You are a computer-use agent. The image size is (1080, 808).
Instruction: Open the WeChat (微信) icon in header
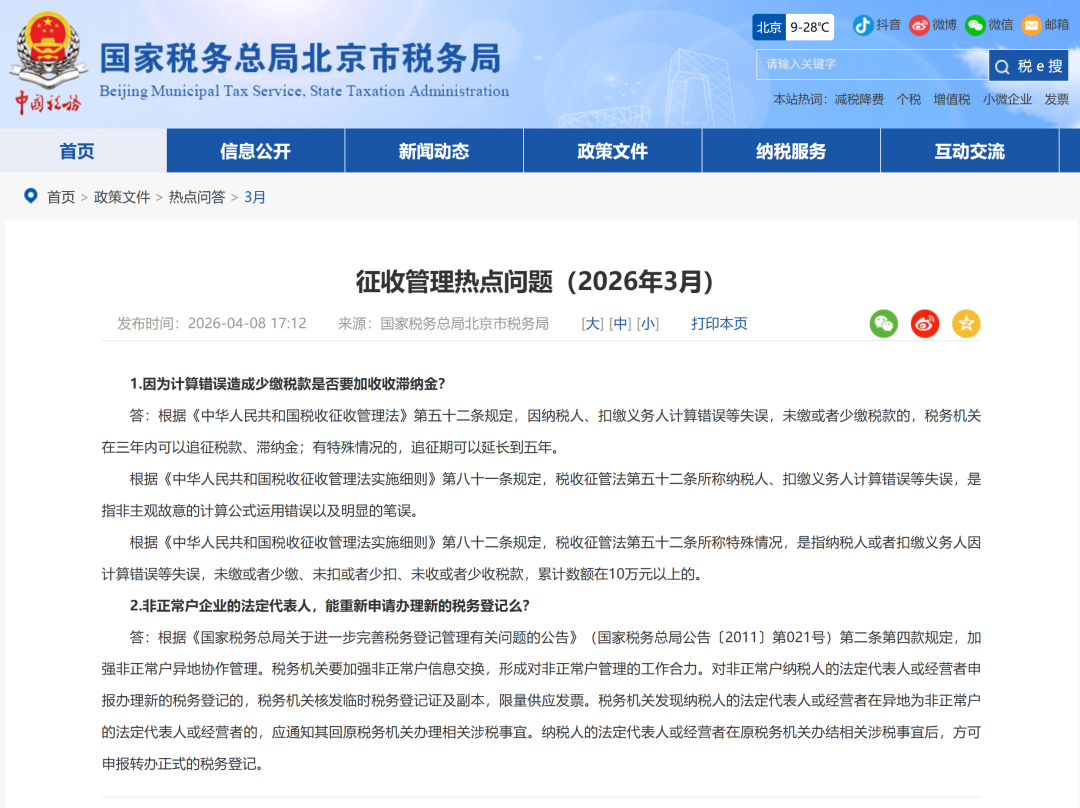pos(975,25)
